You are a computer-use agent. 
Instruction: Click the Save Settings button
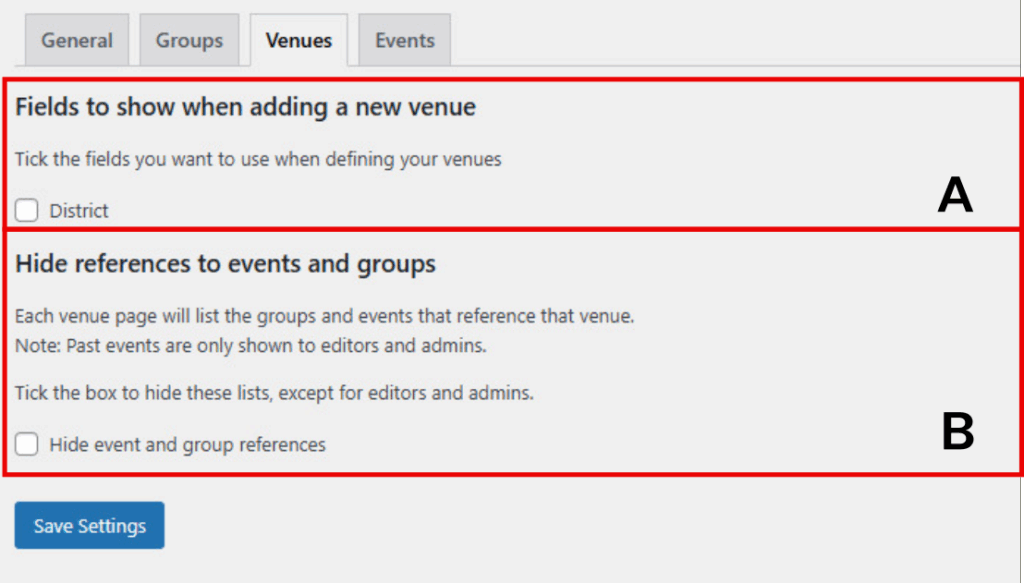pos(89,526)
